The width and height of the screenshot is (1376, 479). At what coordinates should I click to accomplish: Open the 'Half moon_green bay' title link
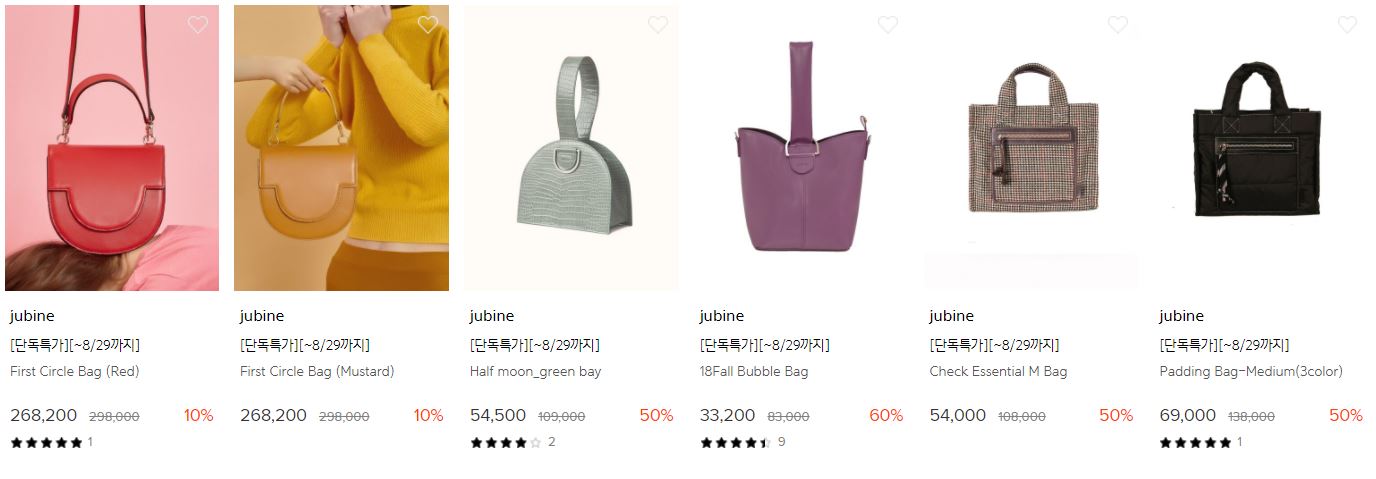pos(535,371)
